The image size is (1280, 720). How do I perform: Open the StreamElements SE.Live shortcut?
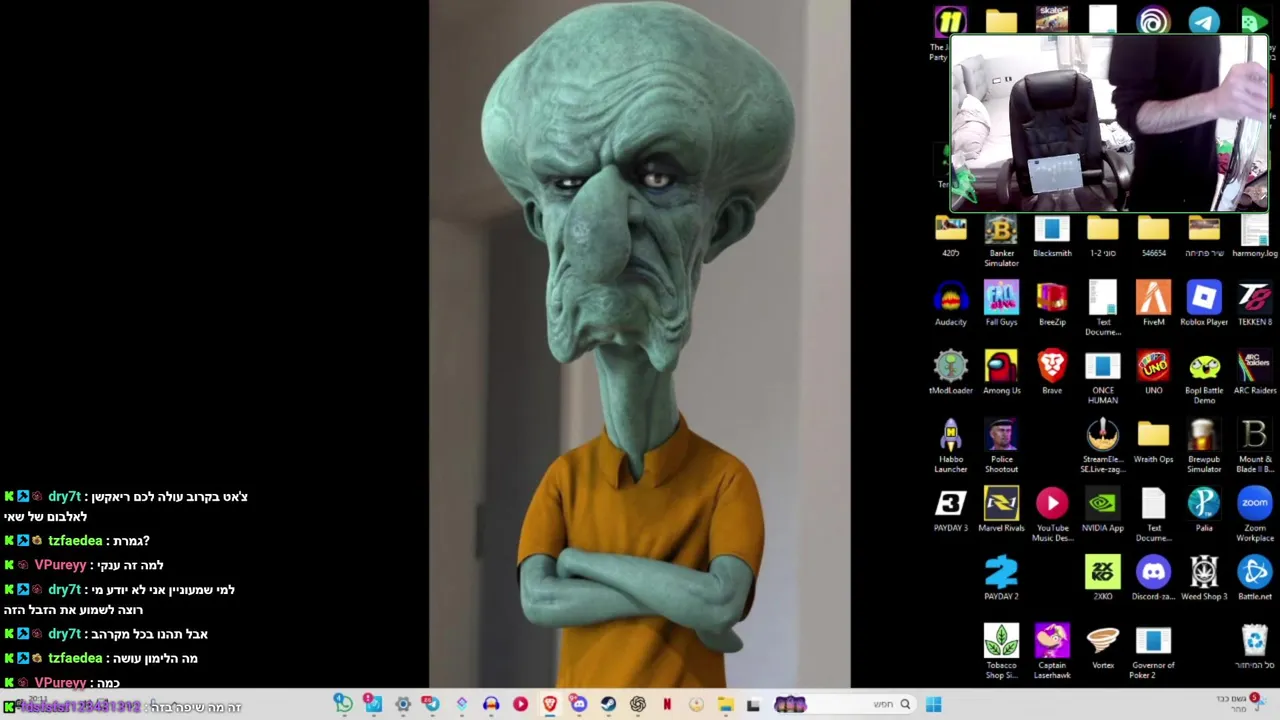(1103, 447)
